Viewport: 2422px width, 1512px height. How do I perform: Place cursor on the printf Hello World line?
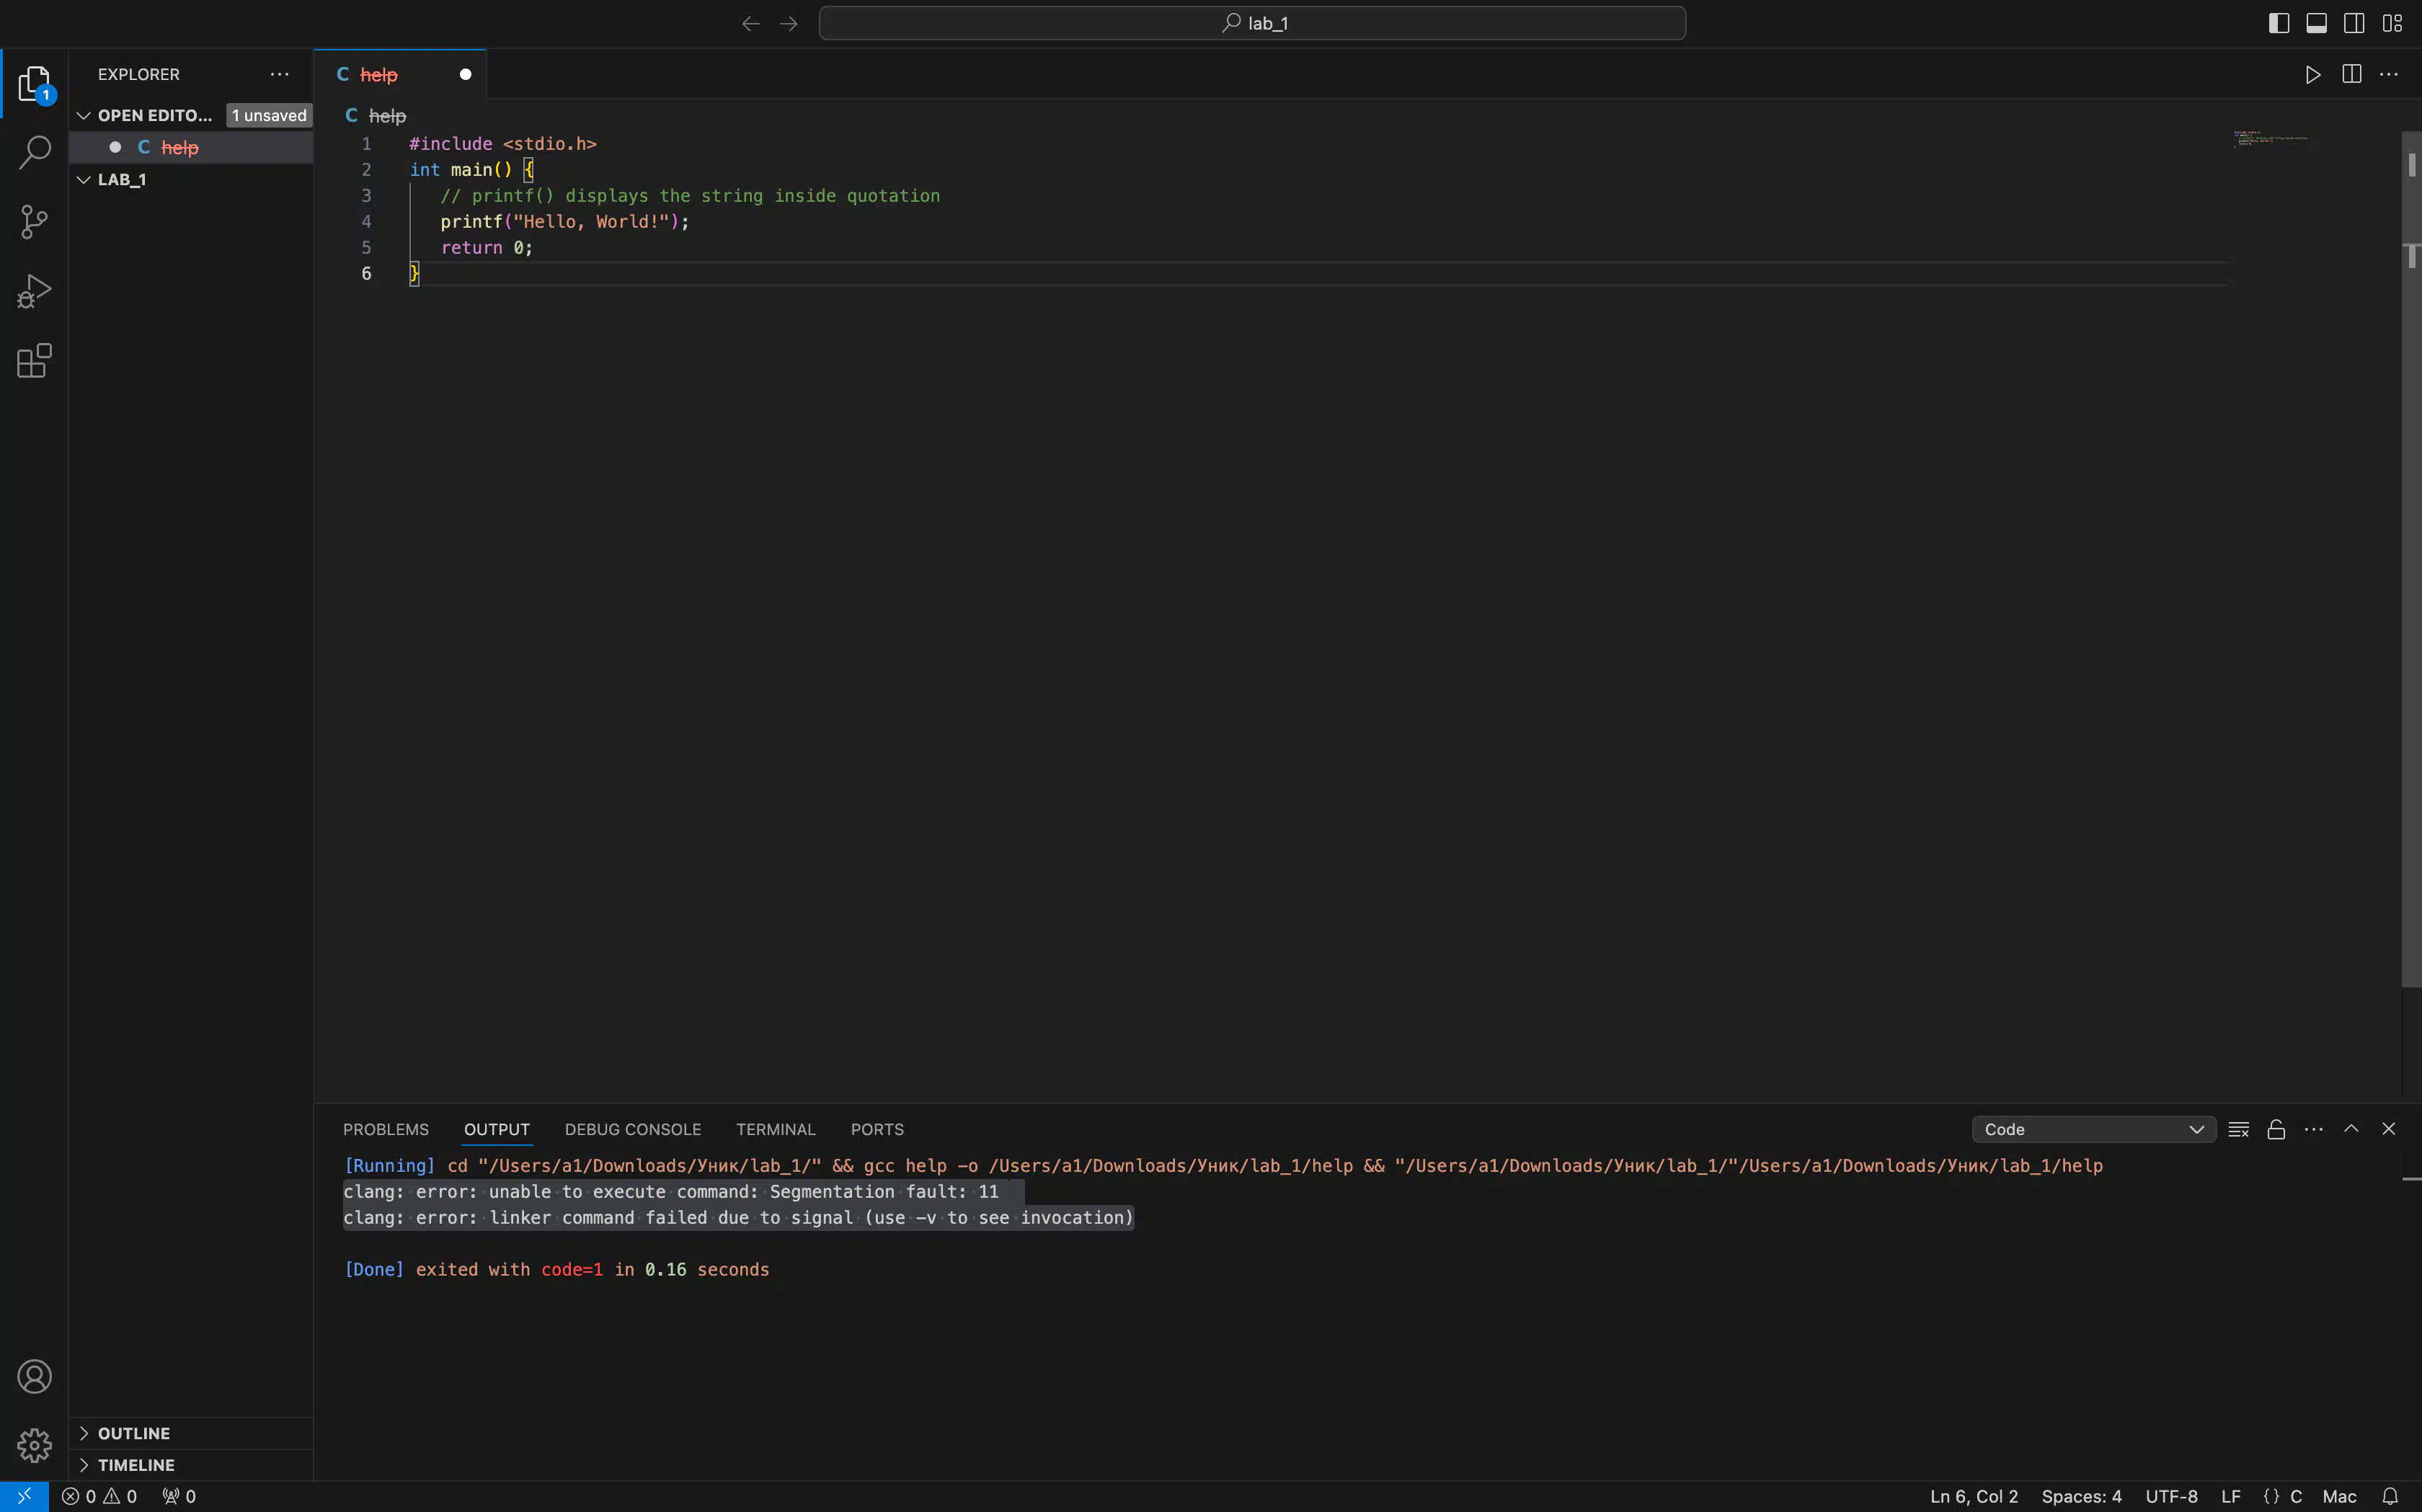click(565, 222)
